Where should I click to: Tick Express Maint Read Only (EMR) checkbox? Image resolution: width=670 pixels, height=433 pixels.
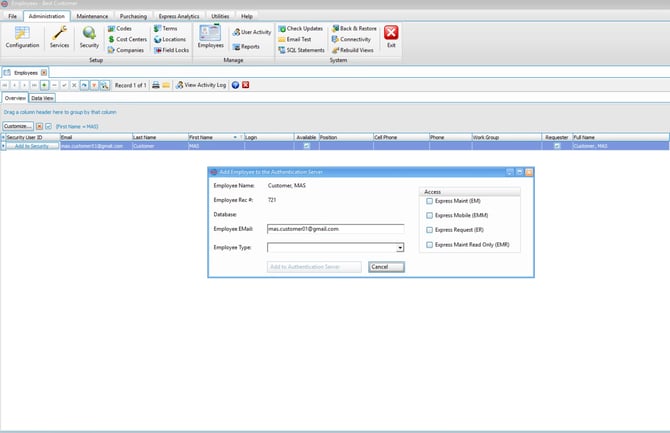(430, 244)
